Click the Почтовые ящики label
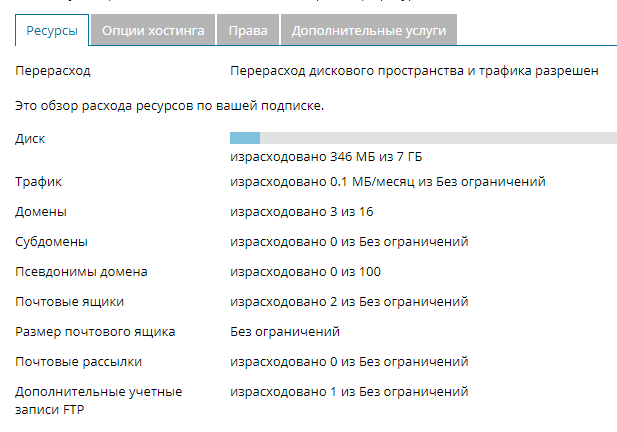617x432 pixels. pos(70,302)
